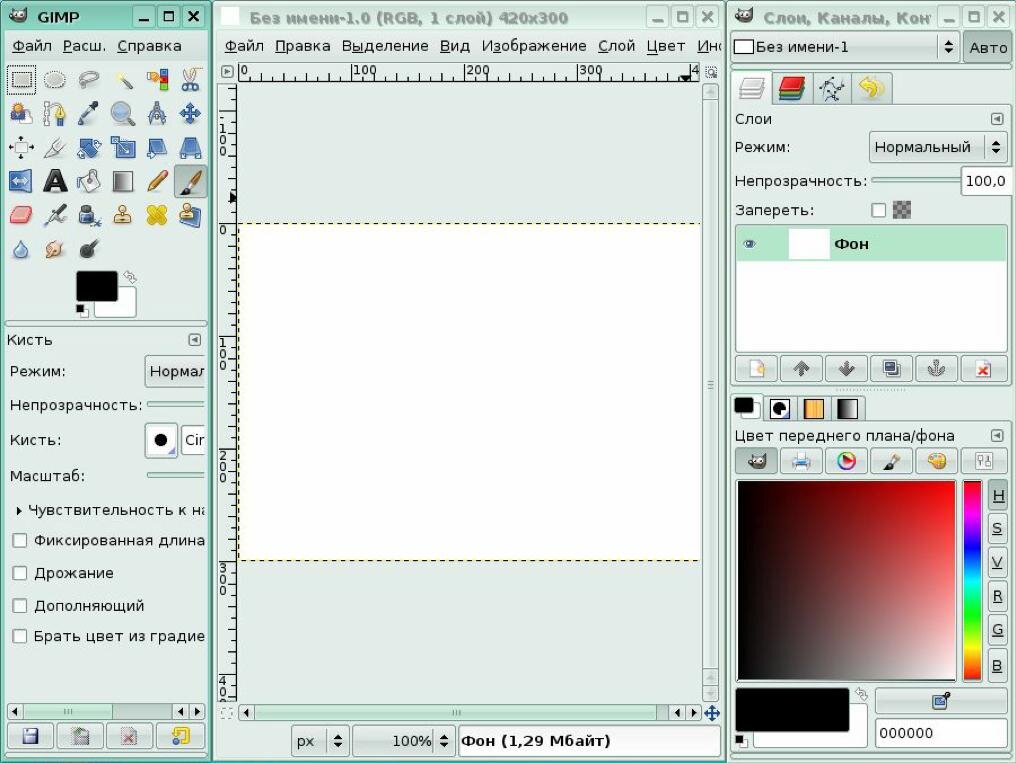Select the Paintbrush tool
This screenshot has width=1016, height=763.
(x=190, y=181)
